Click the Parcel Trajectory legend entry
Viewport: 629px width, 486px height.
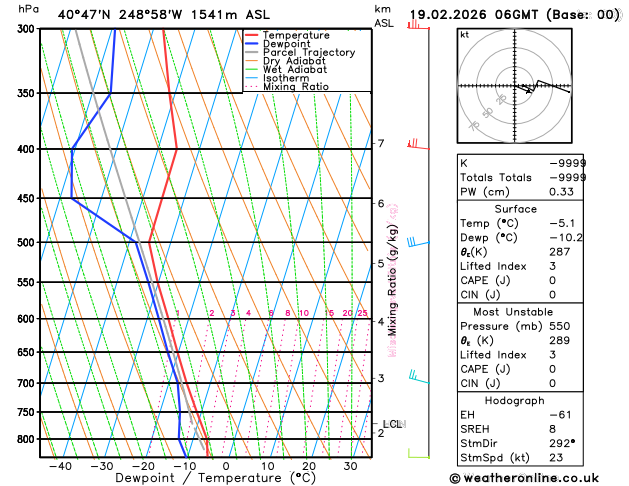click(309, 53)
